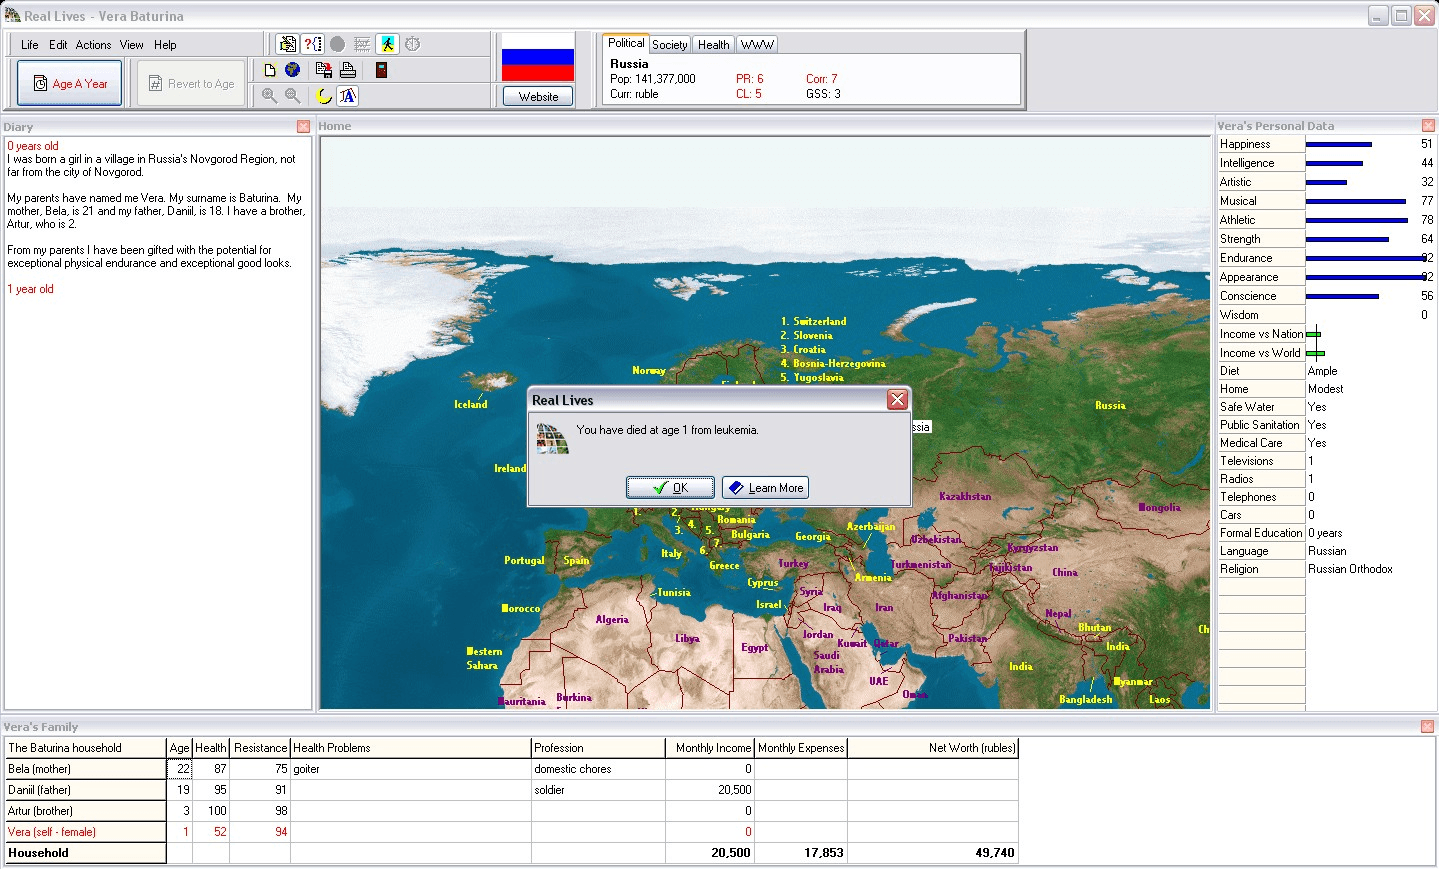Click the Income vs Nation indicator

tap(1314, 334)
